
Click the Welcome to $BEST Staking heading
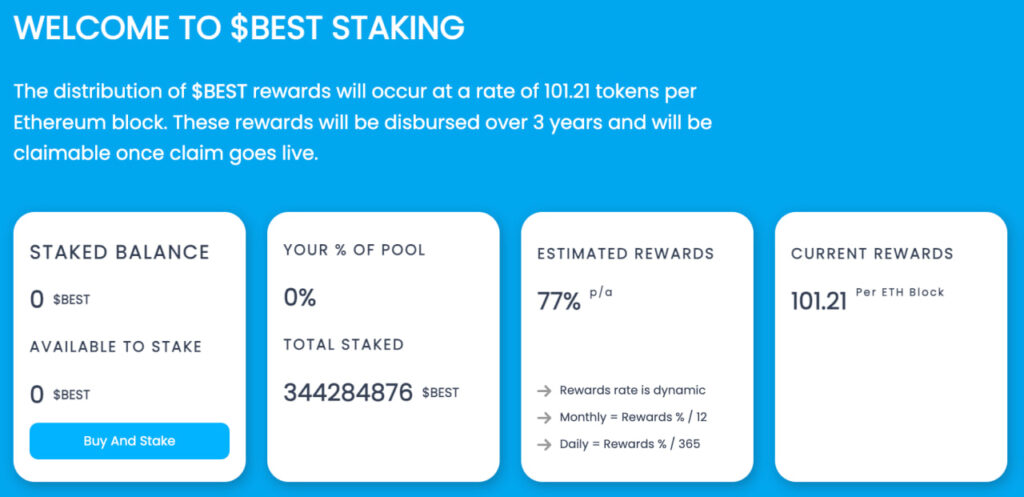pyautogui.click(x=239, y=27)
